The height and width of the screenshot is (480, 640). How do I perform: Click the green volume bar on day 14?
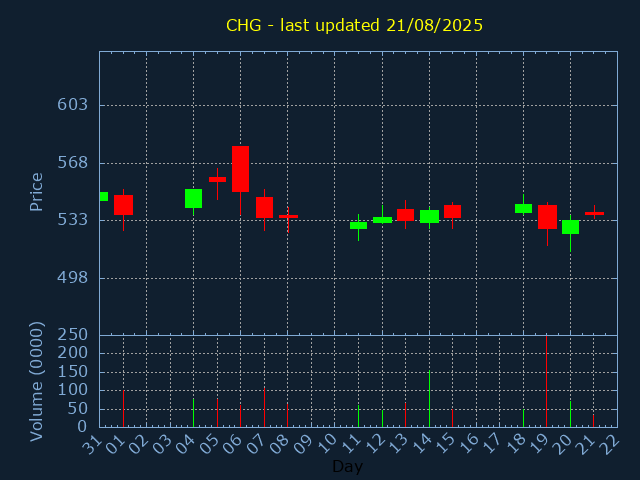[429, 399]
